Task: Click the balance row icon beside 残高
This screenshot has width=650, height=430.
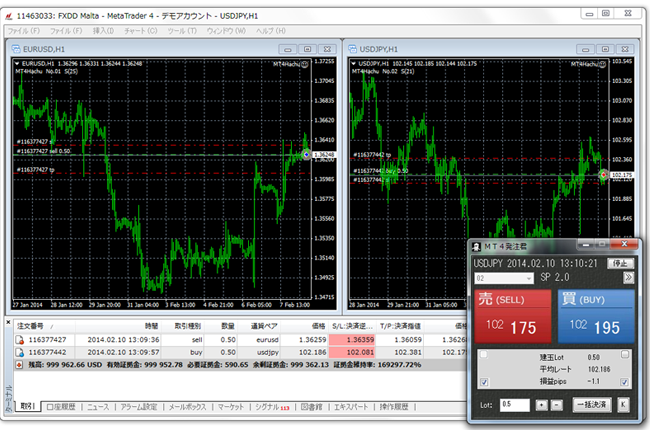Action: [x=19, y=365]
